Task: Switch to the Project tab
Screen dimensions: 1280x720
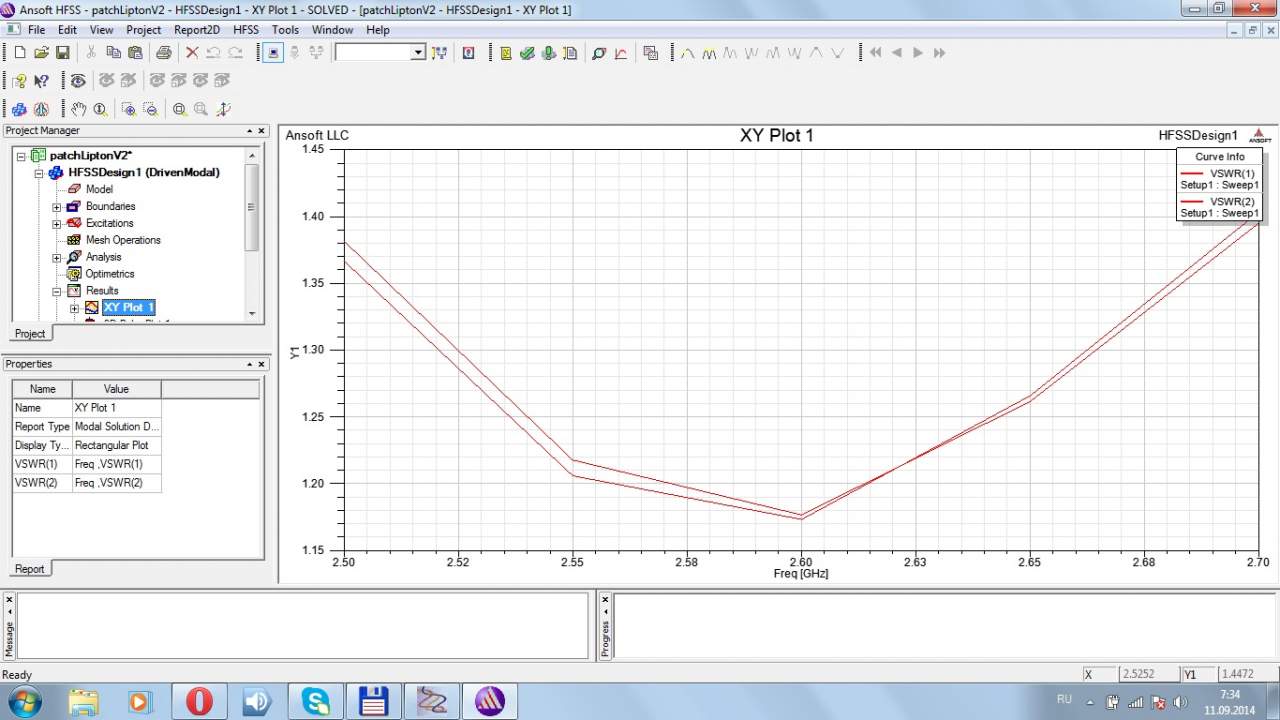Action: [30, 333]
